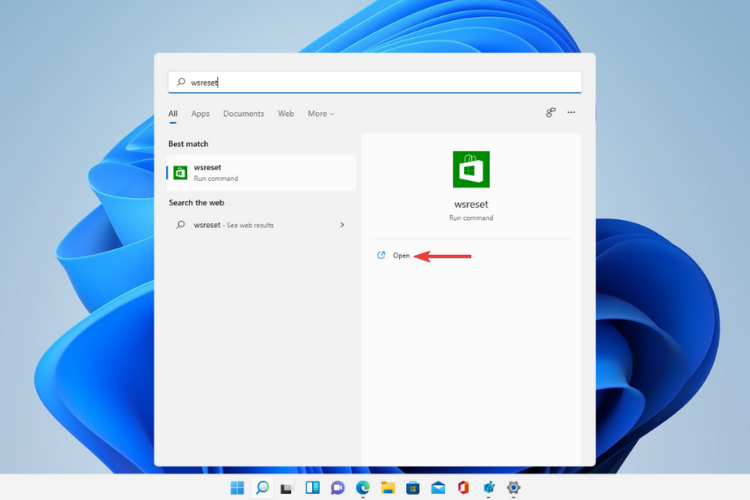Switch to the Documents search tab
This screenshot has width=750, height=500.
coord(243,114)
